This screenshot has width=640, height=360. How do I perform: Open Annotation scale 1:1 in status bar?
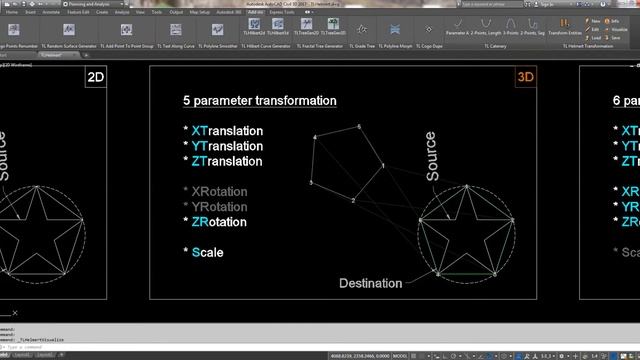click(546, 356)
